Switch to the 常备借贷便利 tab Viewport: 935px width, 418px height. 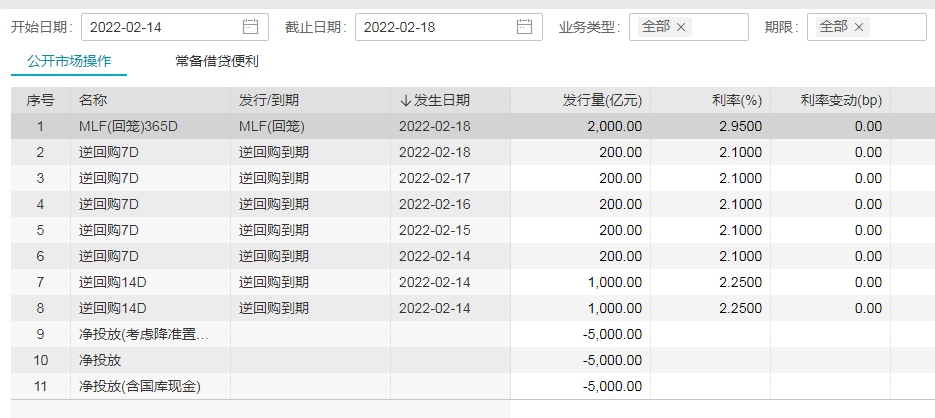[x=217, y=61]
